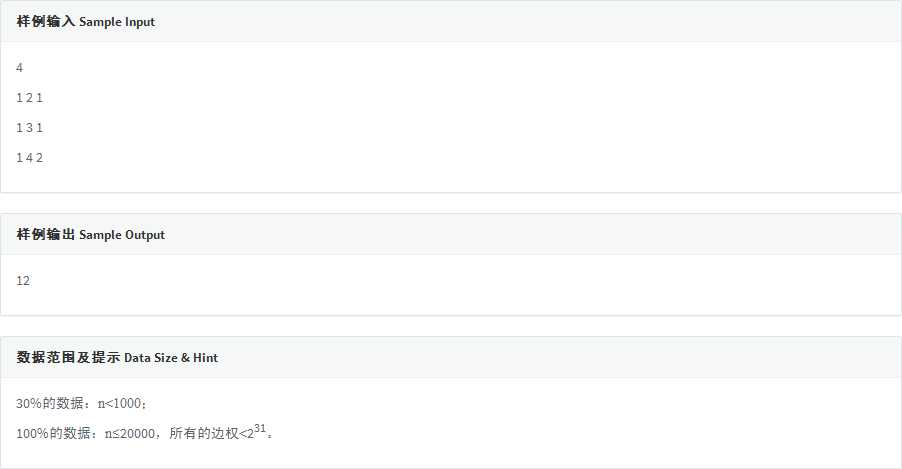Click the sample input line 1 3 1
Image resolution: width=902 pixels, height=469 pixels.
(x=29, y=128)
